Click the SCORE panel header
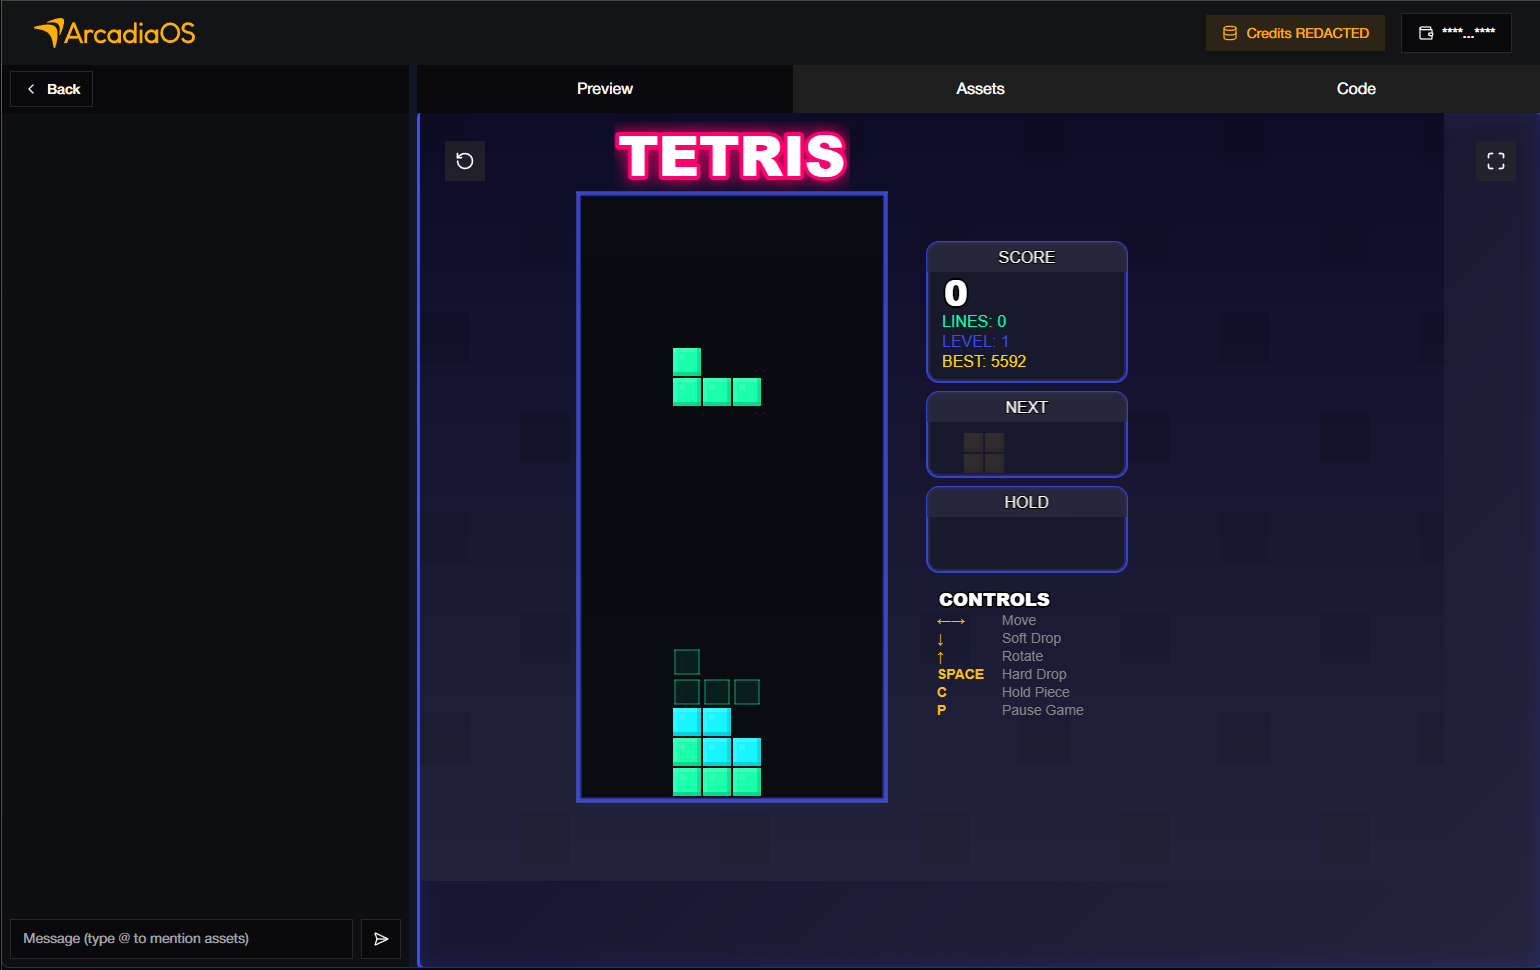1540x970 pixels. click(x=1027, y=257)
